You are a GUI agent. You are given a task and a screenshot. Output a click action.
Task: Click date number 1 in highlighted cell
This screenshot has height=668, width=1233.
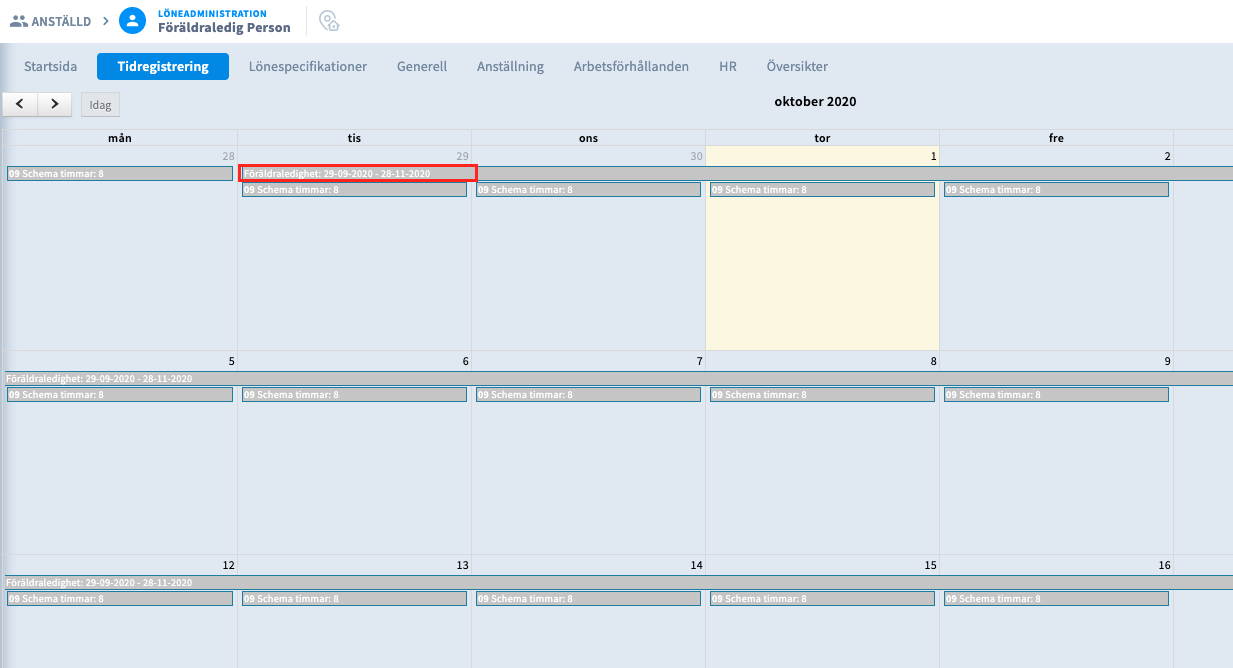[x=934, y=156]
